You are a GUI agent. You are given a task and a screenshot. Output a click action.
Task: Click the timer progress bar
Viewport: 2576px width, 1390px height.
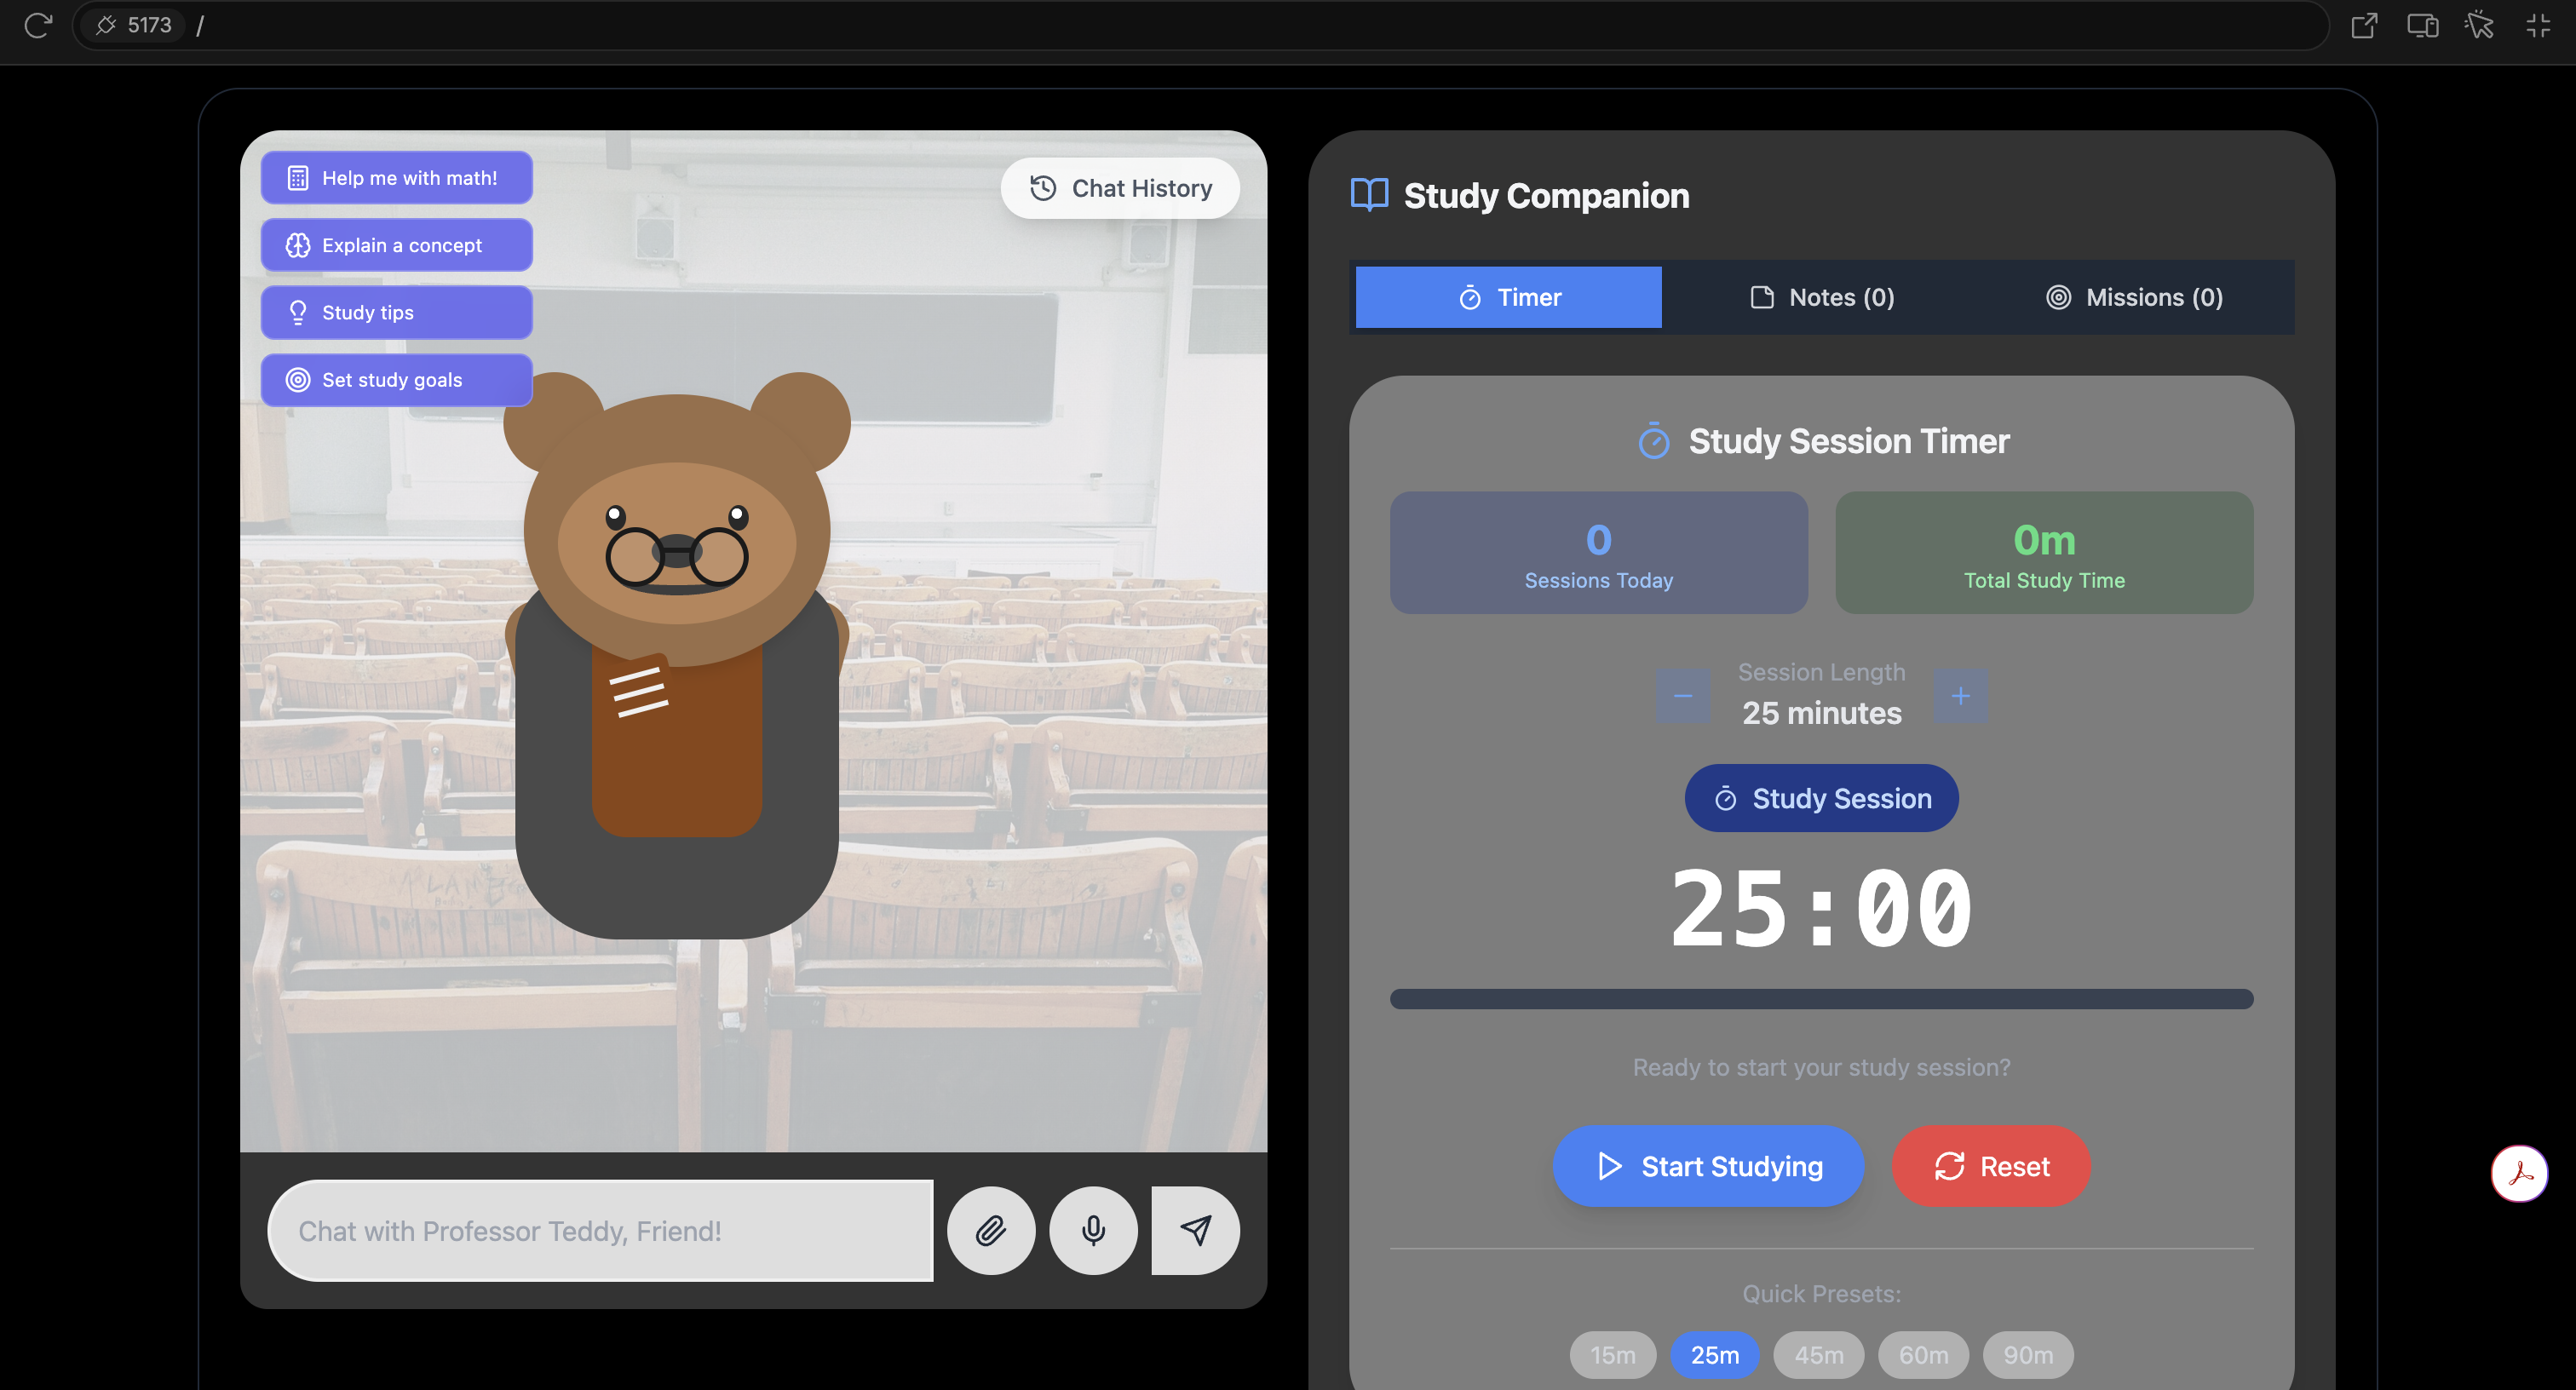[1821, 999]
